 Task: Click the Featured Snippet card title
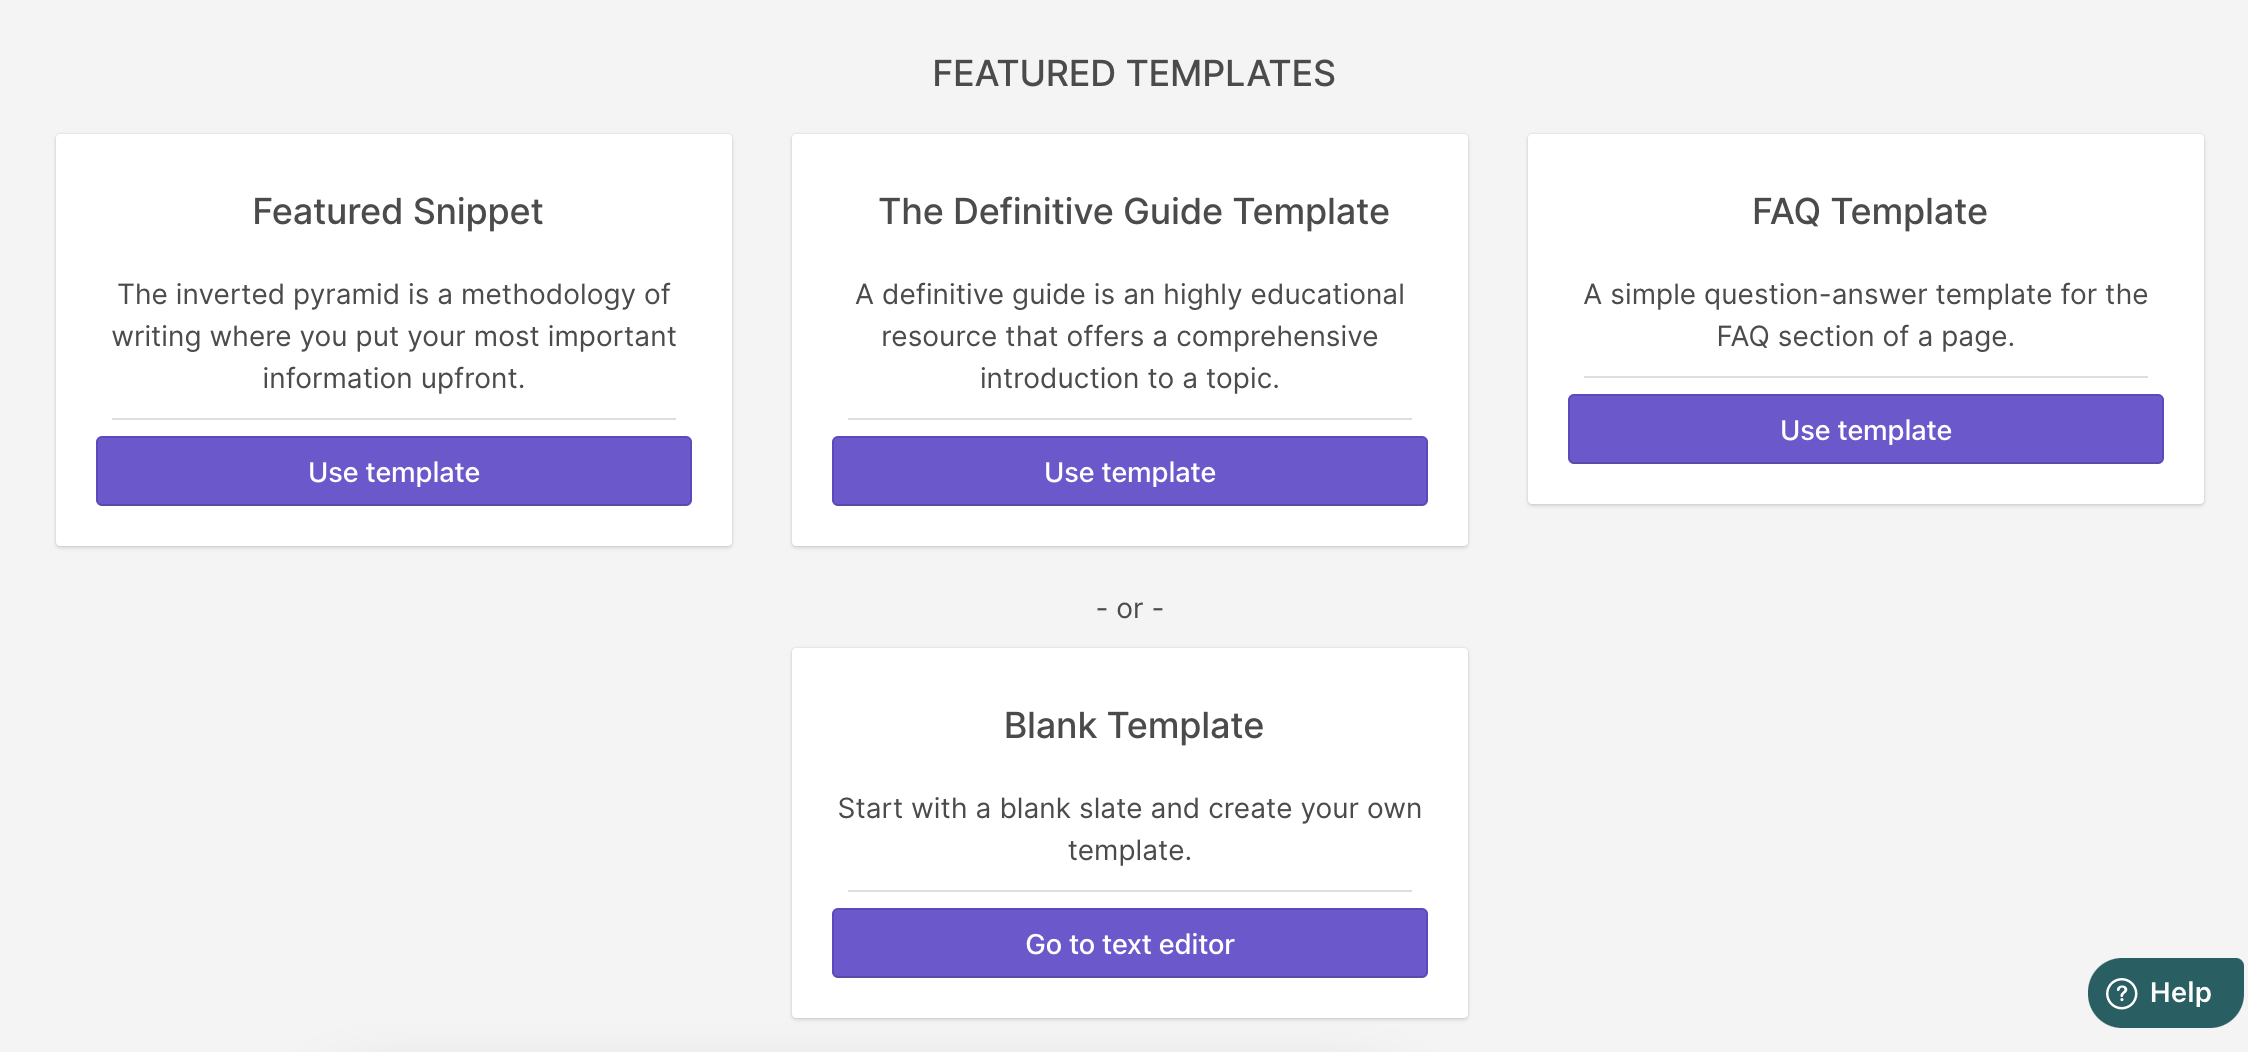point(397,212)
